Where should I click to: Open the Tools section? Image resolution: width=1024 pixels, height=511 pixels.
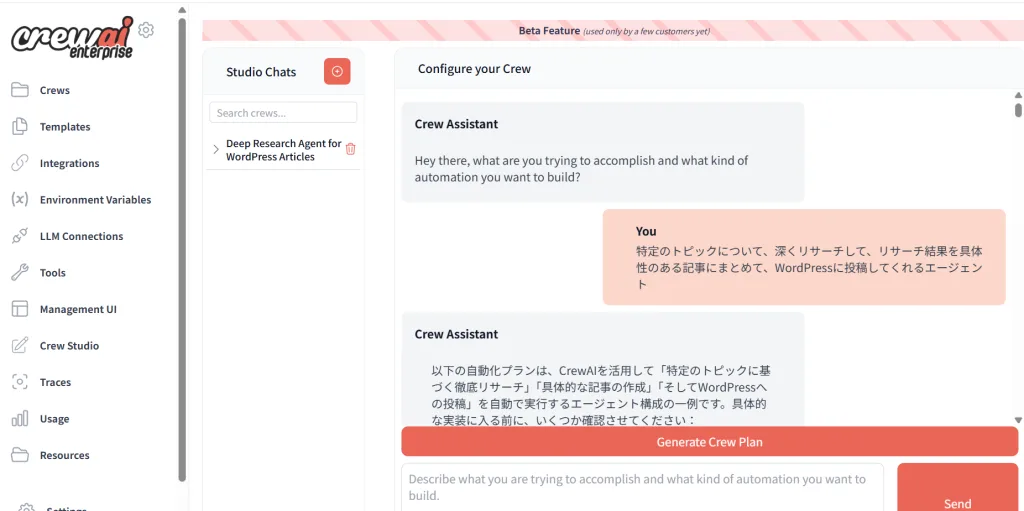53,273
